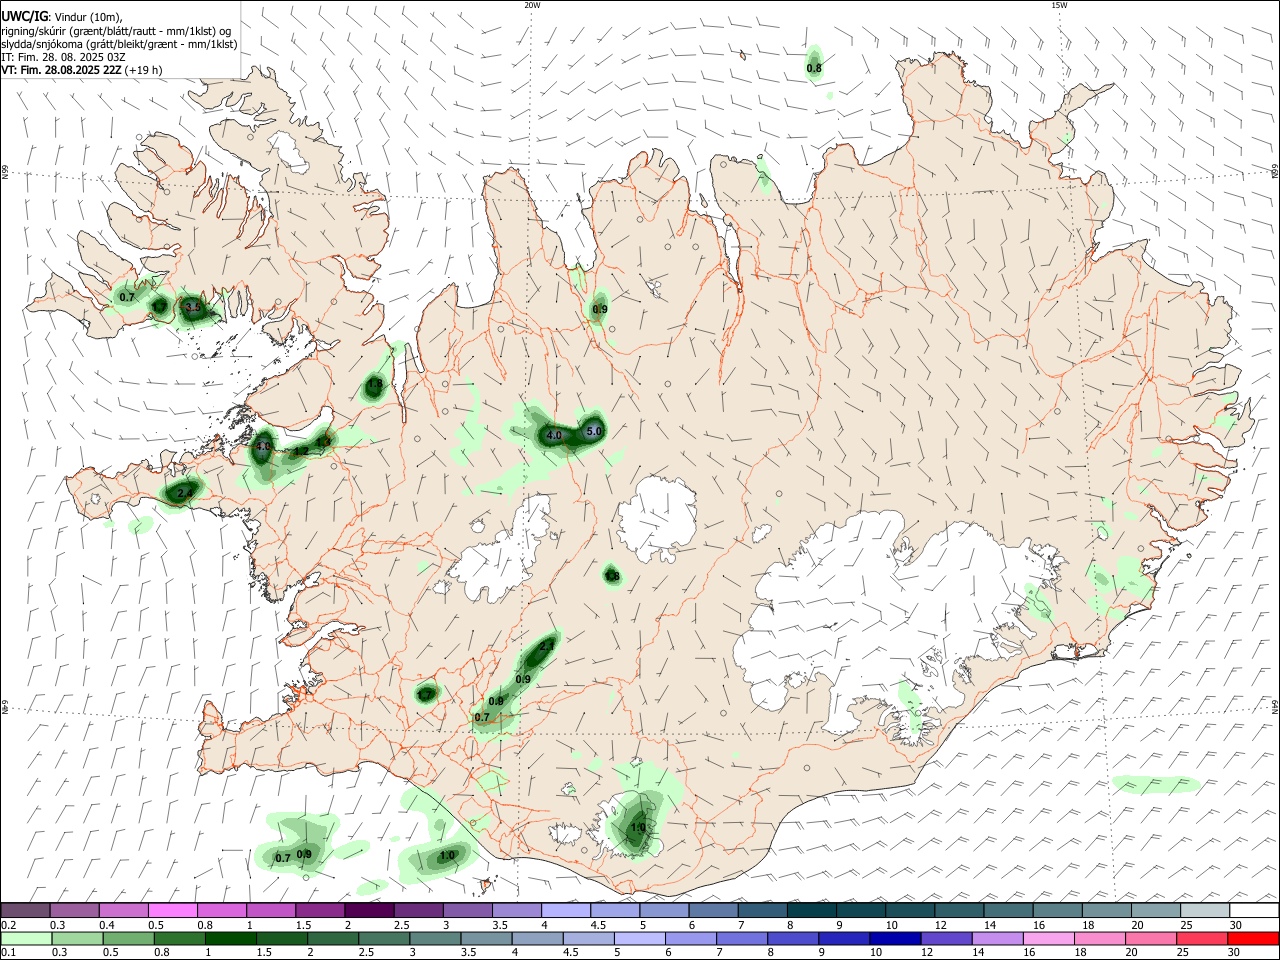The image size is (1280, 960).
Task: Select the green swatch starting at 0.8, bottom row
Action: tap(180, 938)
